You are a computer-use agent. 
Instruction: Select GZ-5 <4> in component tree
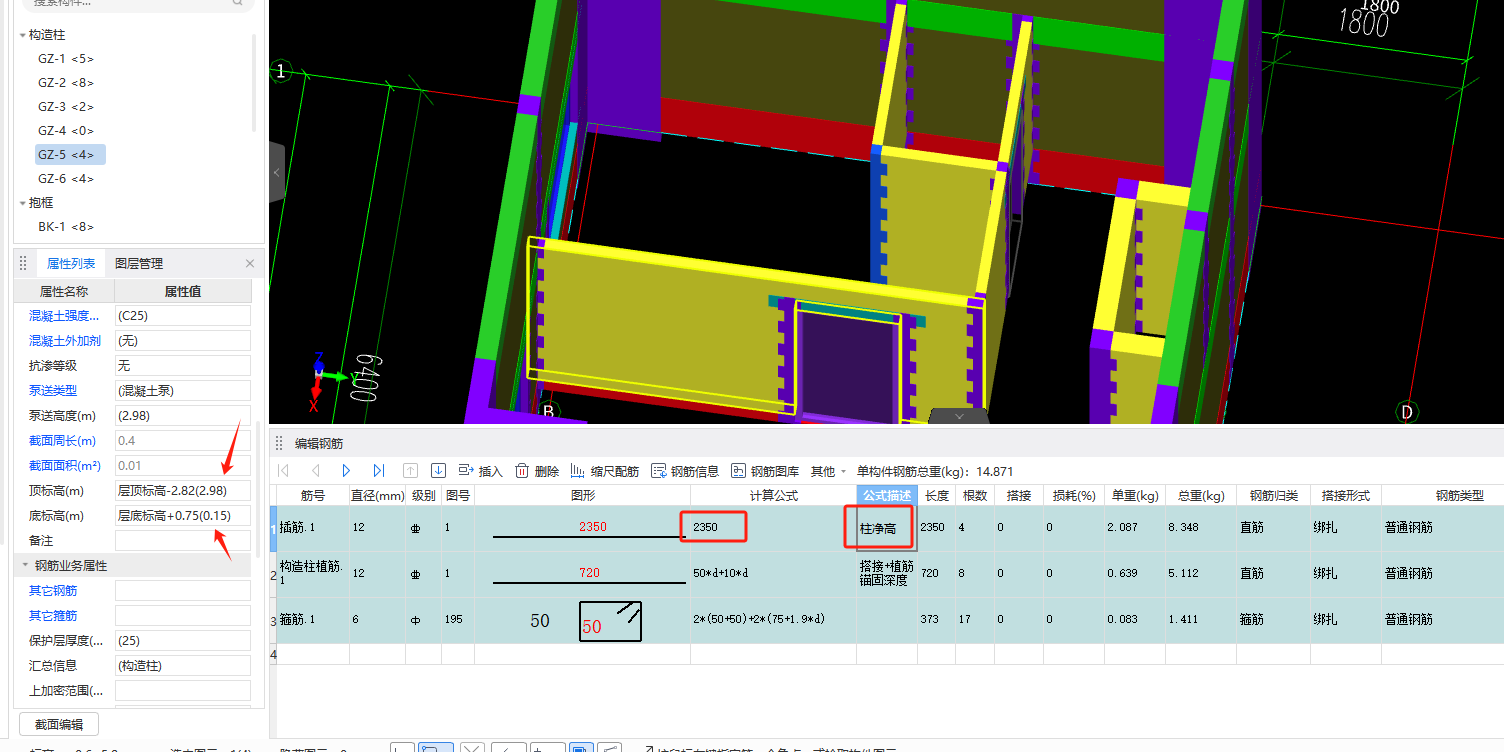pyautogui.click(x=70, y=155)
